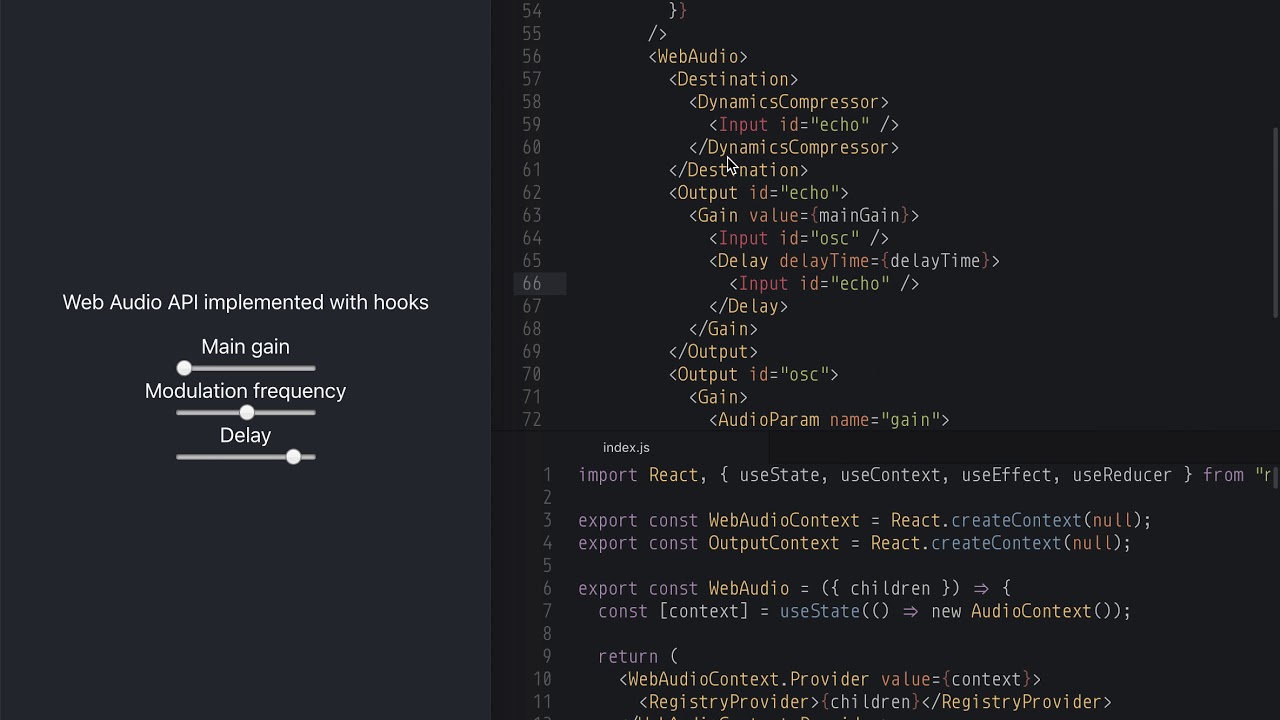The image size is (1280, 720).
Task: Click 'mainGain' value on line 63
Action: [859, 216]
